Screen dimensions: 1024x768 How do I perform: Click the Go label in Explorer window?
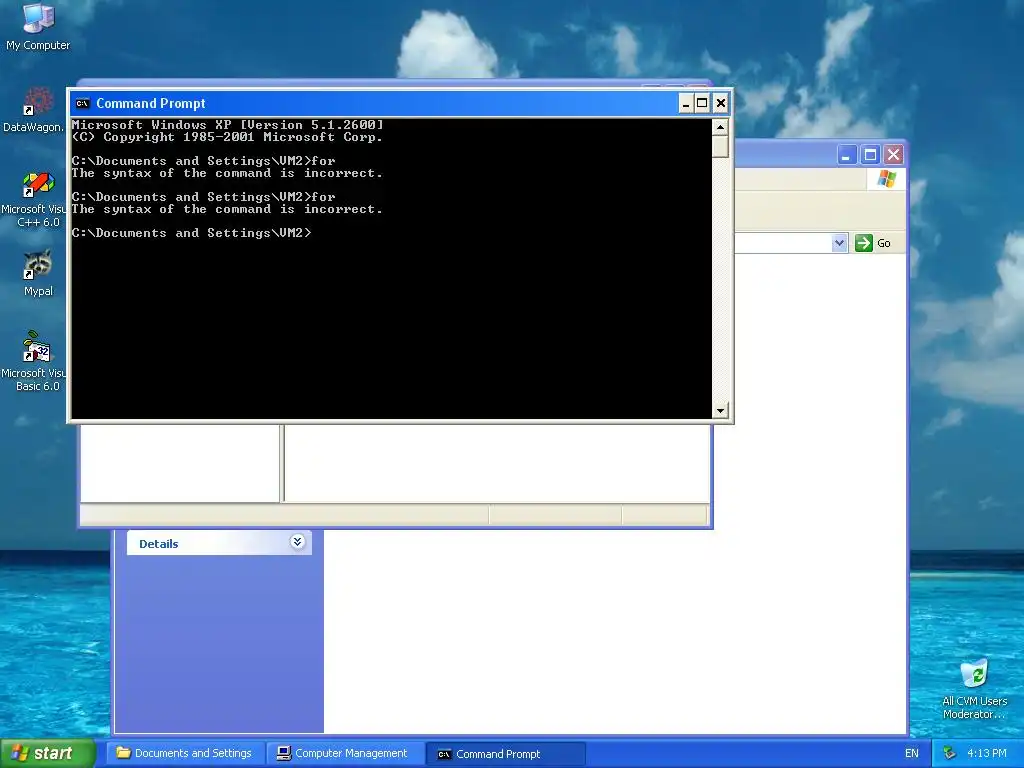[x=884, y=243]
